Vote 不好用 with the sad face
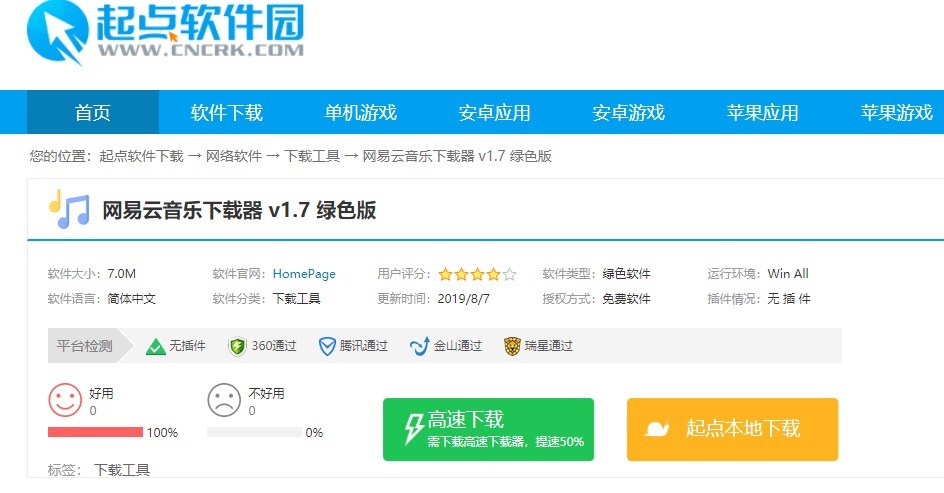944x493 pixels. [224, 400]
